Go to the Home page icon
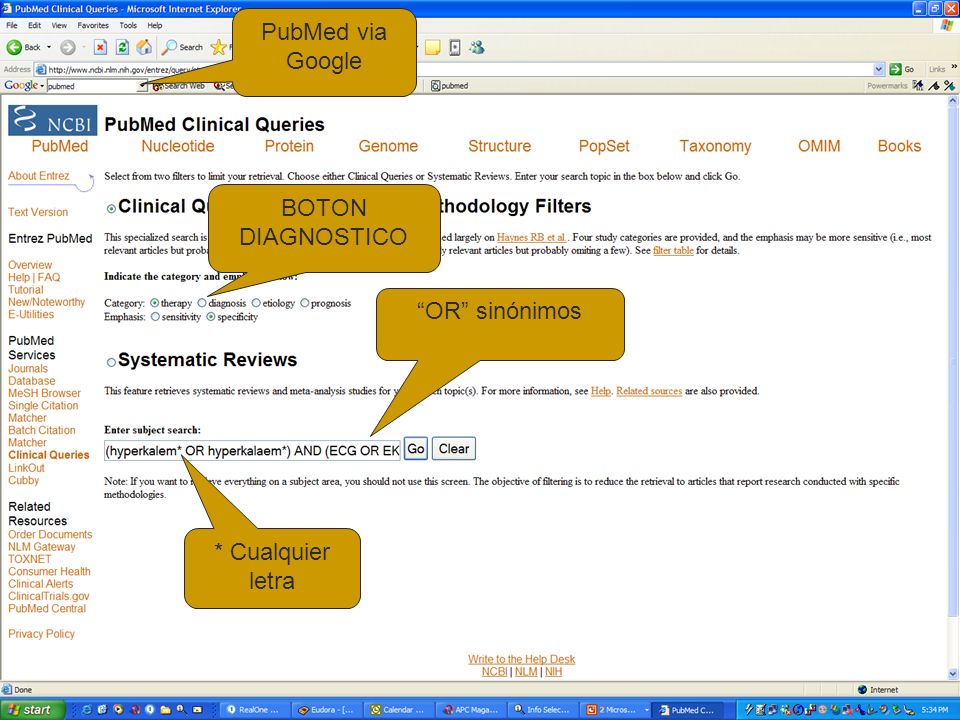 [144, 47]
